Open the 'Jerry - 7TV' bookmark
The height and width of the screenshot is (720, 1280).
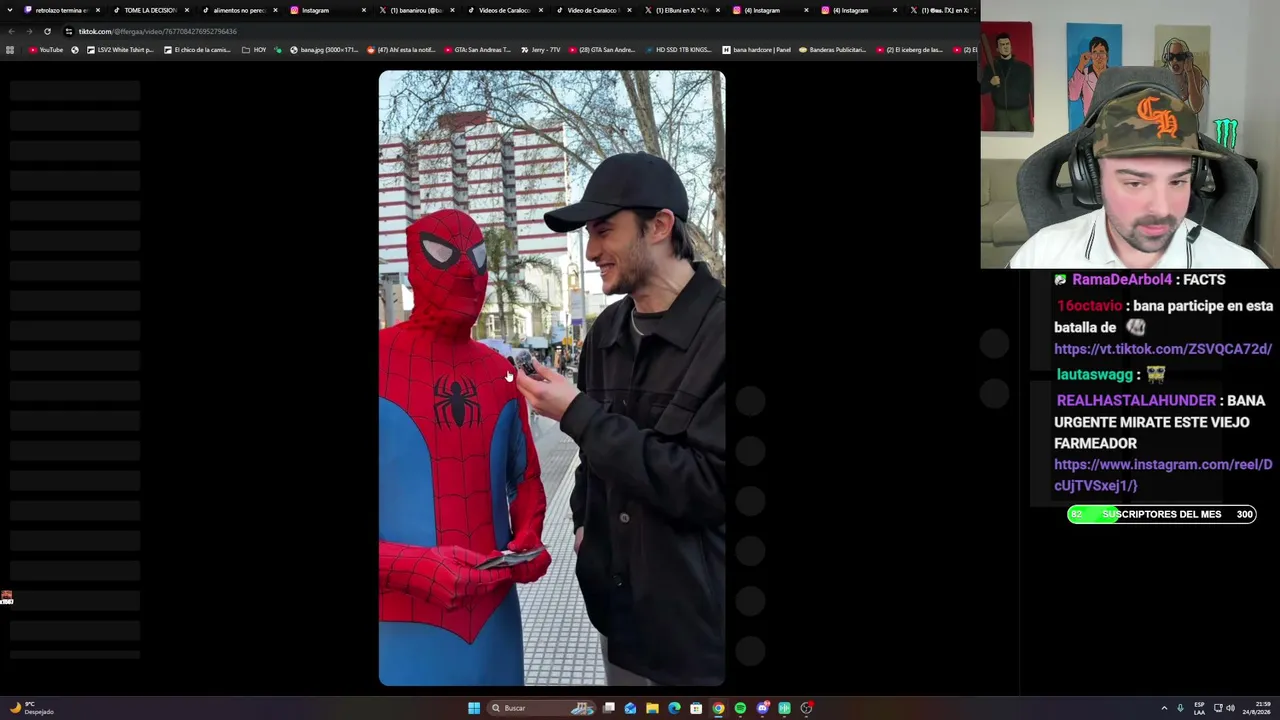tap(540, 49)
